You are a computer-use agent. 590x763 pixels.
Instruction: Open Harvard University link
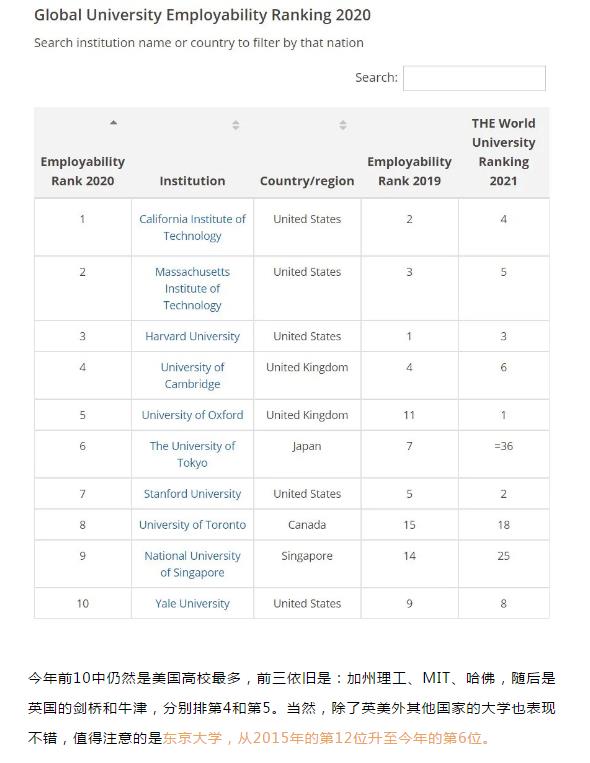pyautogui.click(x=192, y=336)
